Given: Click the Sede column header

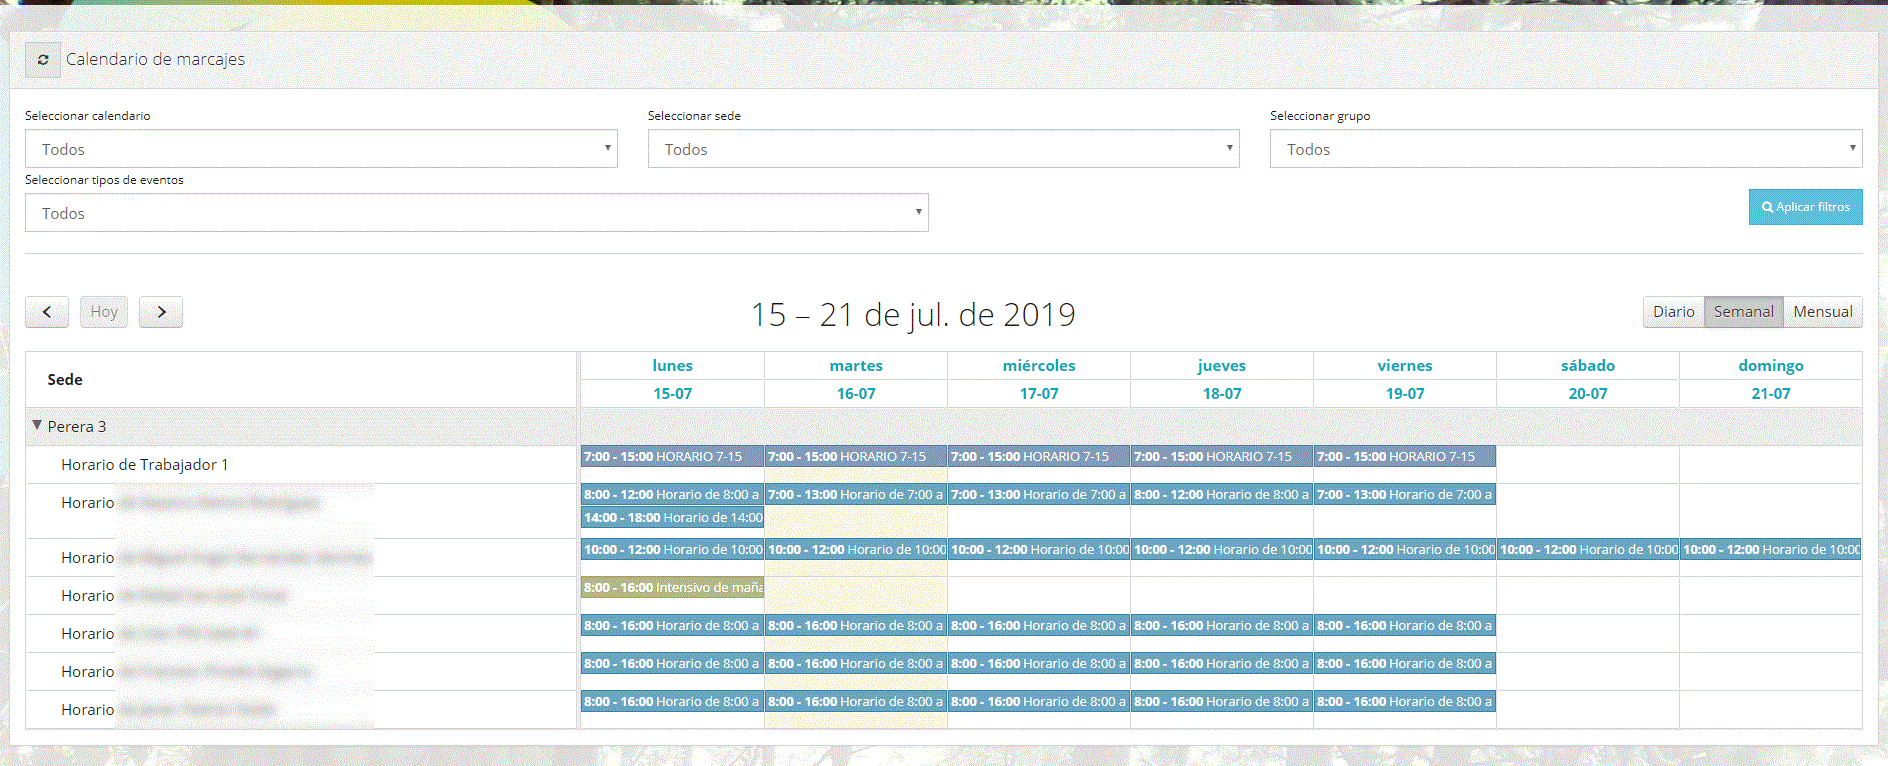Looking at the screenshot, I should pyautogui.click(x=301, y=379).
